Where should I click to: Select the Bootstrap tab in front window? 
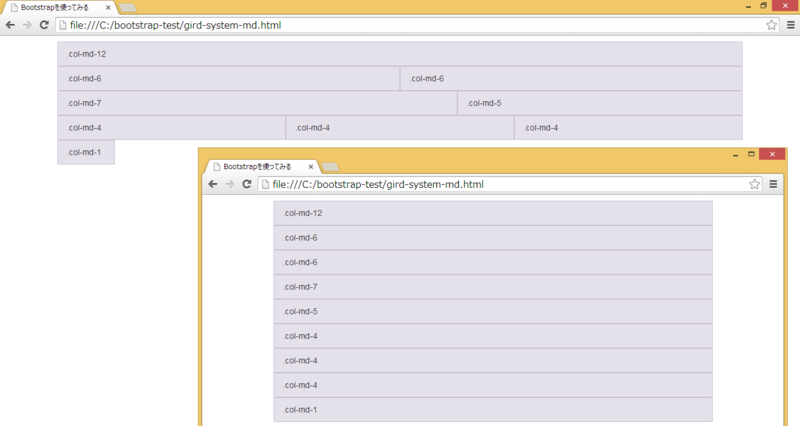point(261,167)
